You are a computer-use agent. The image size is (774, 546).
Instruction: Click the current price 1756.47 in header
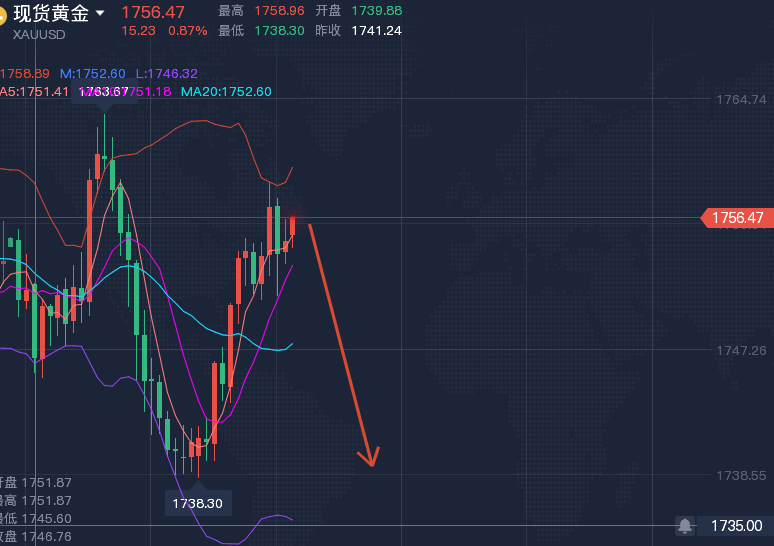pyautogui.click(x=153, y=12)
